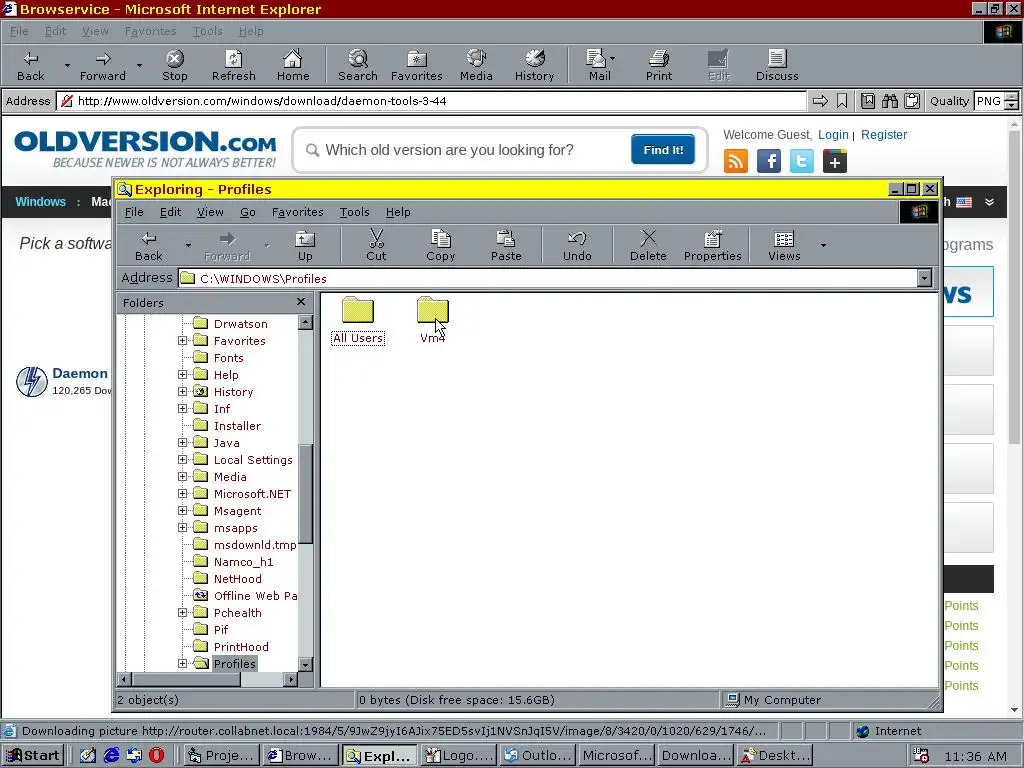Click Undo in Explorer toolbar
1024x768 pixels.
pos(577,246)
